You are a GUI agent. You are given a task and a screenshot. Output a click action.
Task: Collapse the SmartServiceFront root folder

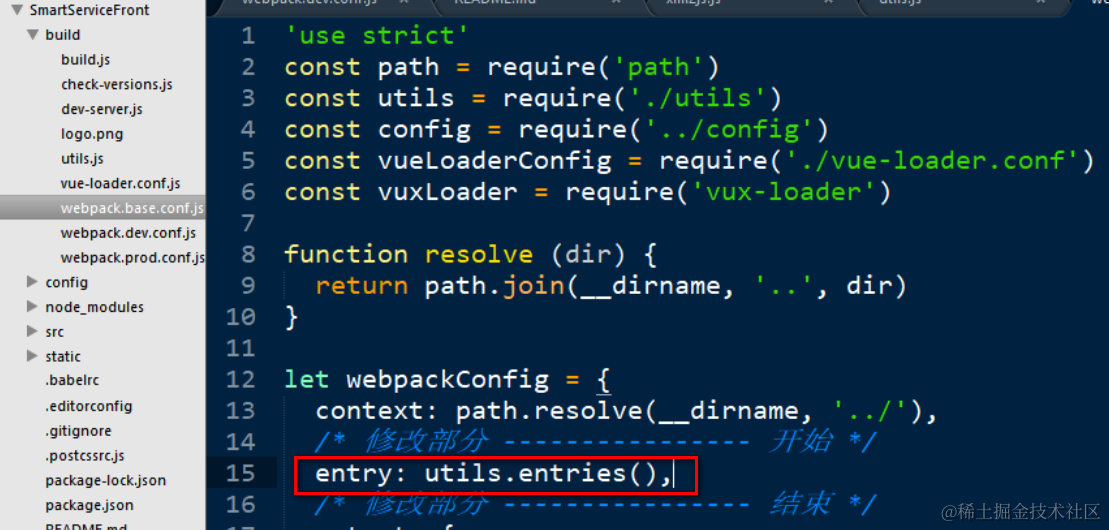click(17, 10)
